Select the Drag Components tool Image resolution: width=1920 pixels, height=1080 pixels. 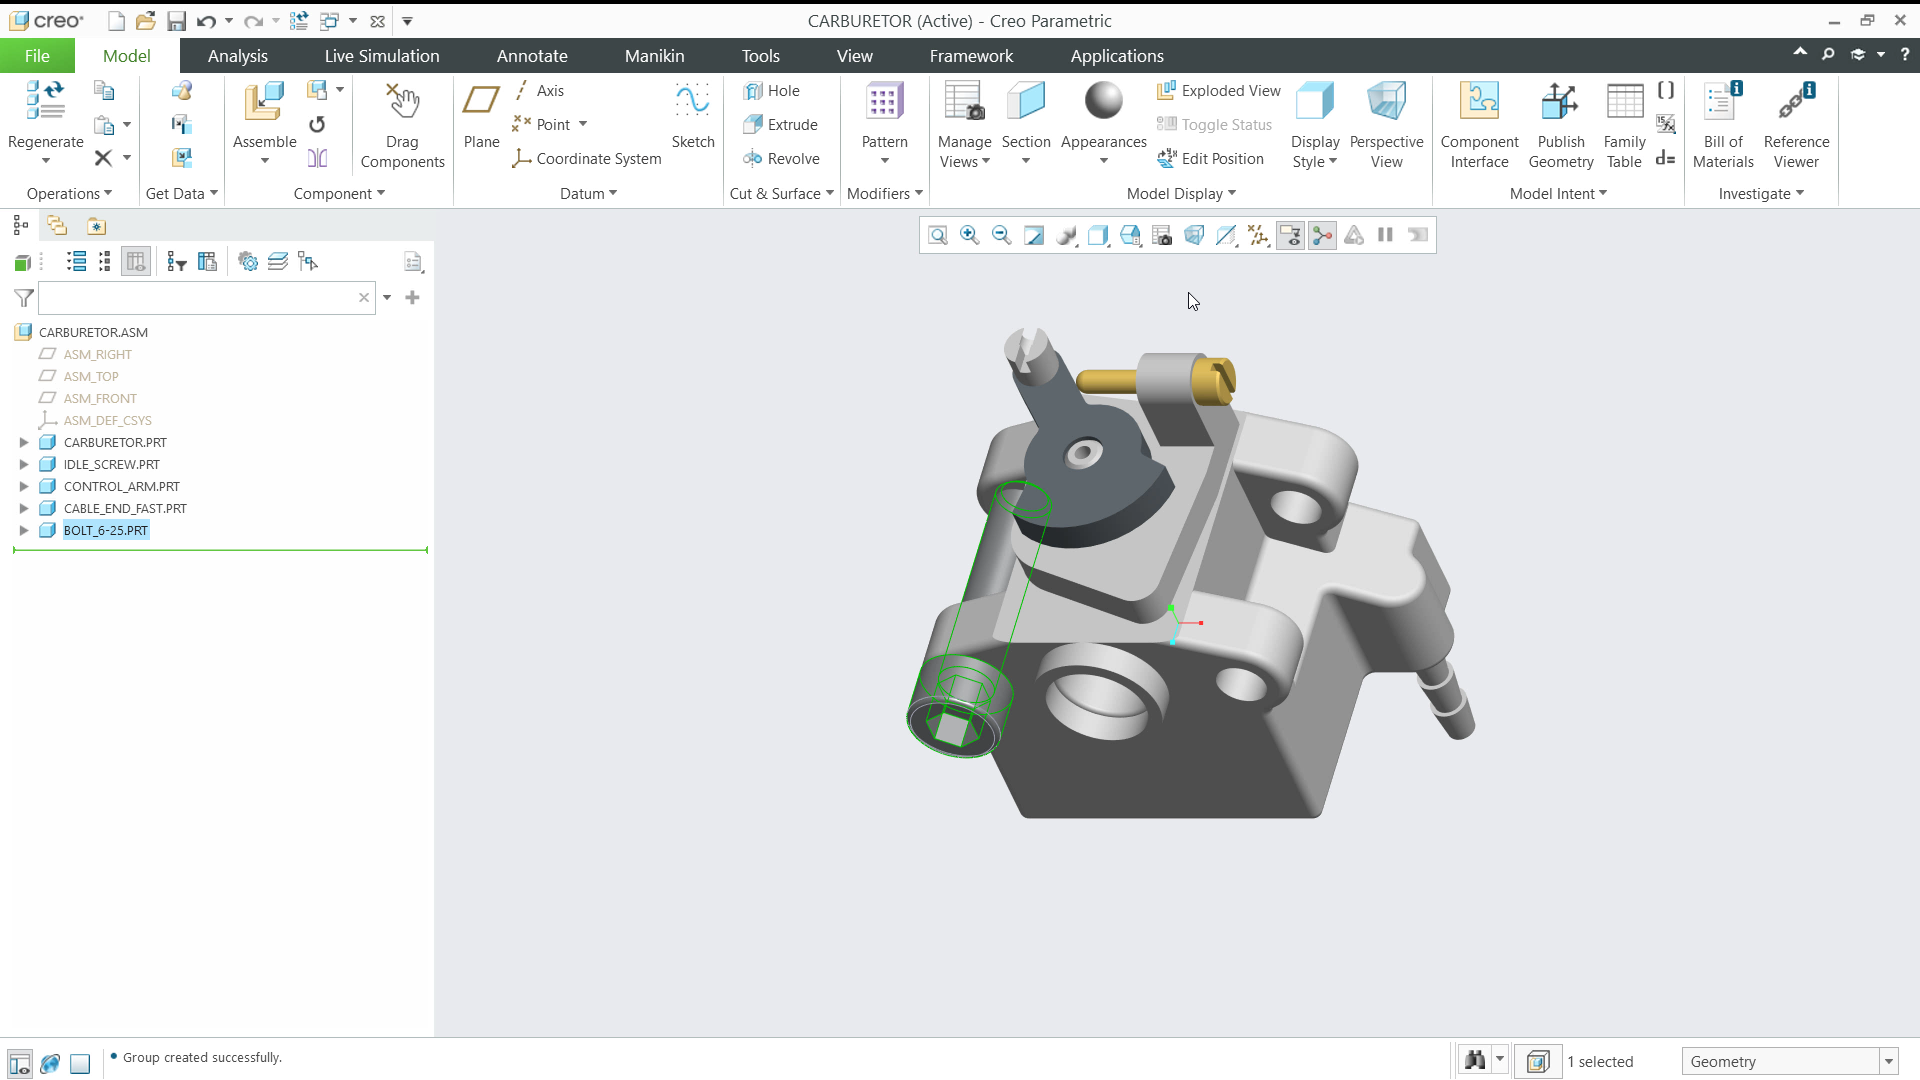402,125
